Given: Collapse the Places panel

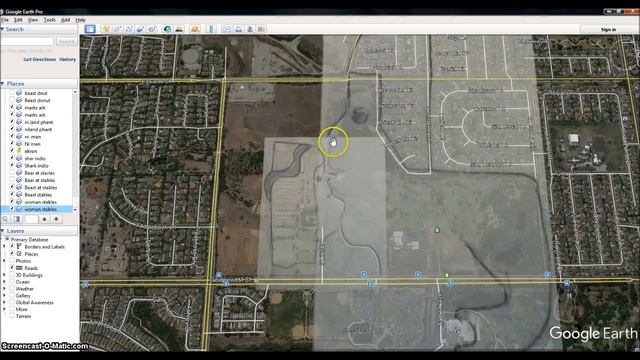Looking at the screenshot, I should tap(2, 83).
